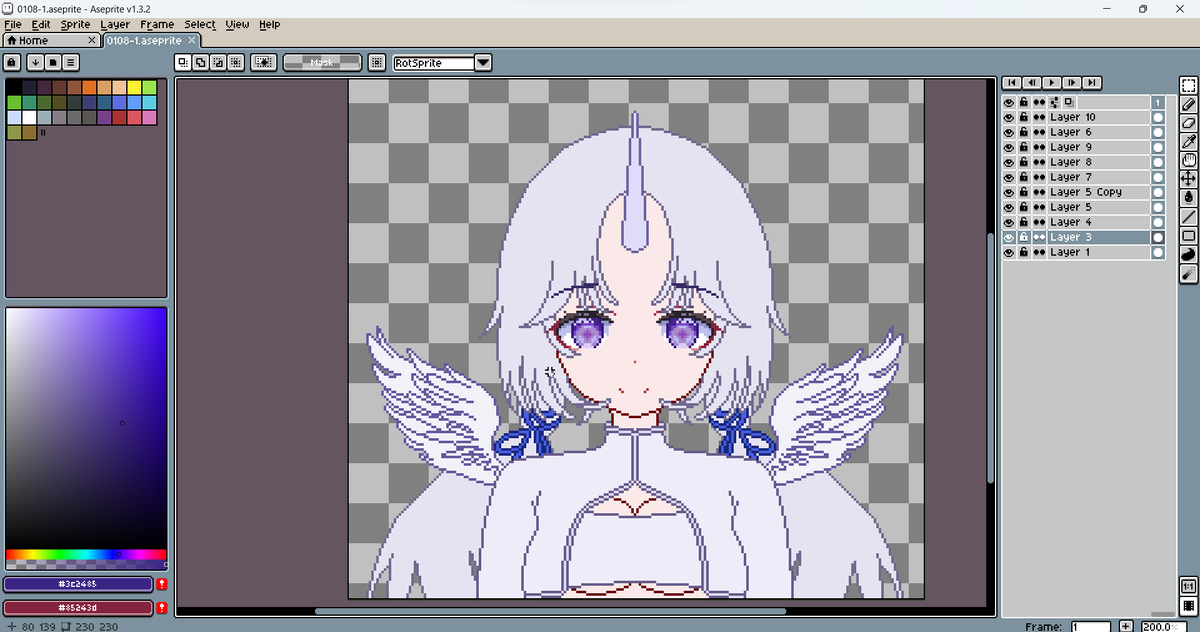1200x632 pixels.
Task: Click the rainbow hue slider
Action: [86, 554]
